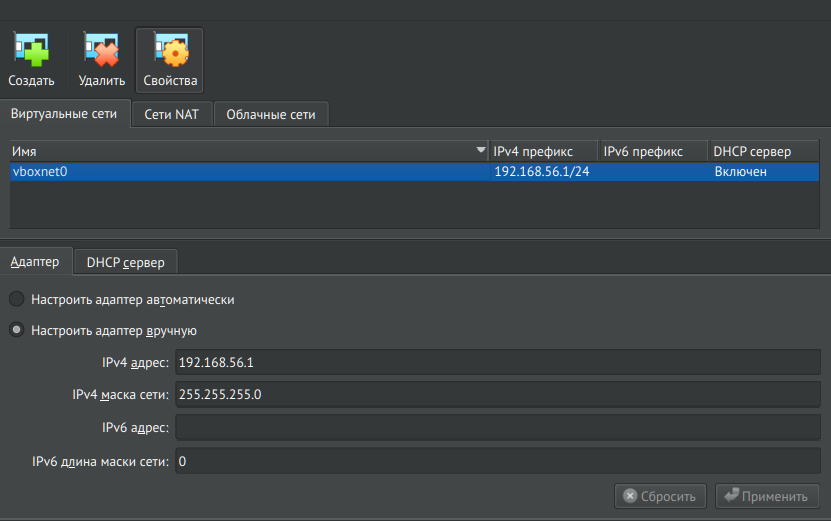831x521 pixels.
Task: Select the Адаптер tab
Action: [36, 262]
